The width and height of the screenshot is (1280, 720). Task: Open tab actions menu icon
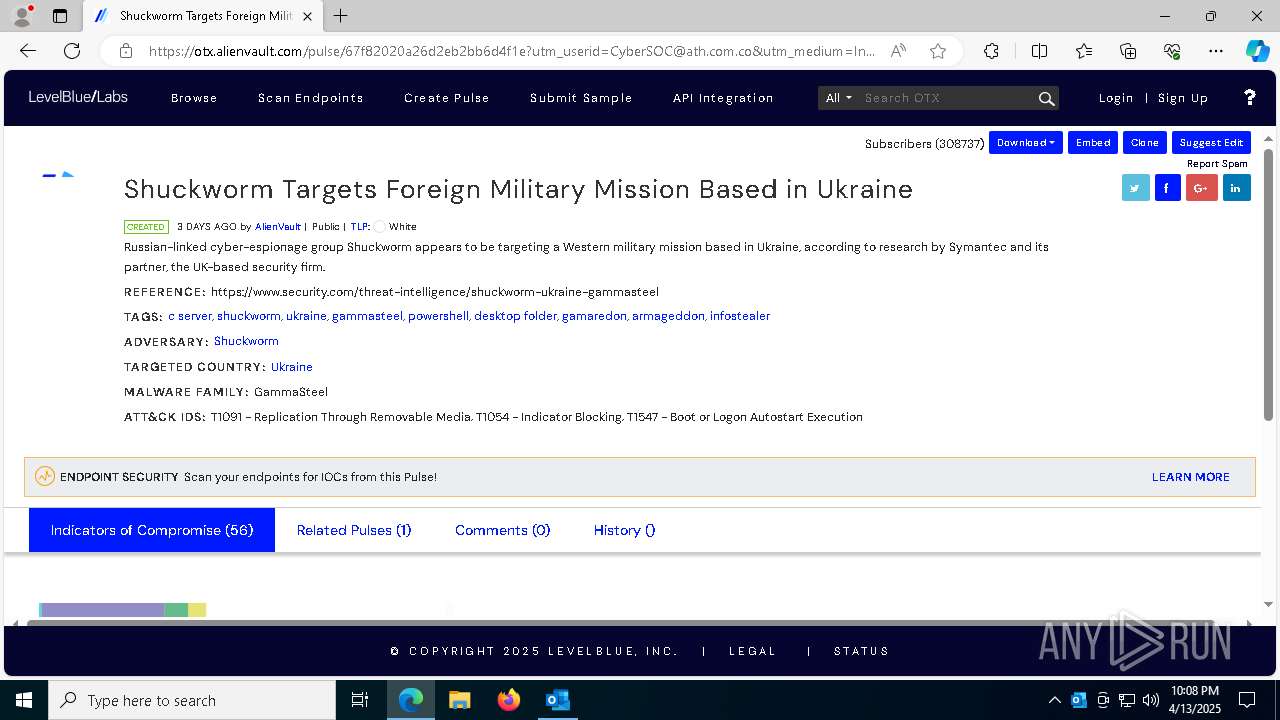pos(60,16)
